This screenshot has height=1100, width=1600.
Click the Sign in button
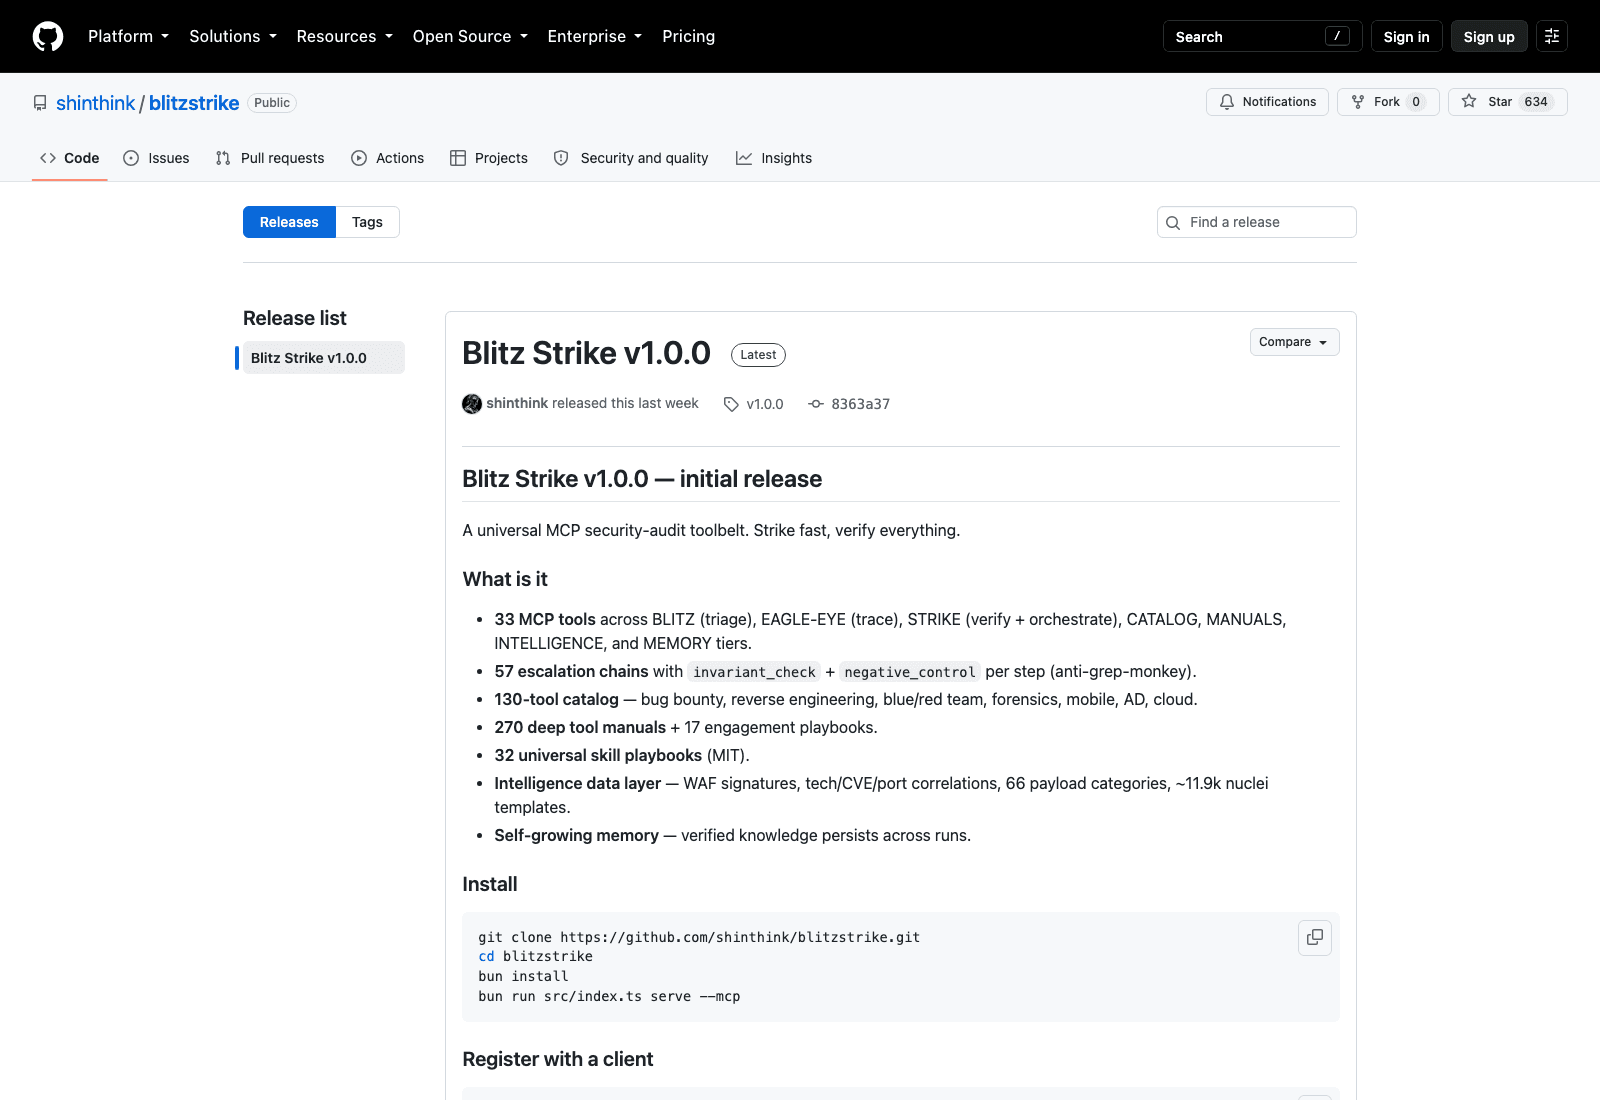pos(1406,36)
